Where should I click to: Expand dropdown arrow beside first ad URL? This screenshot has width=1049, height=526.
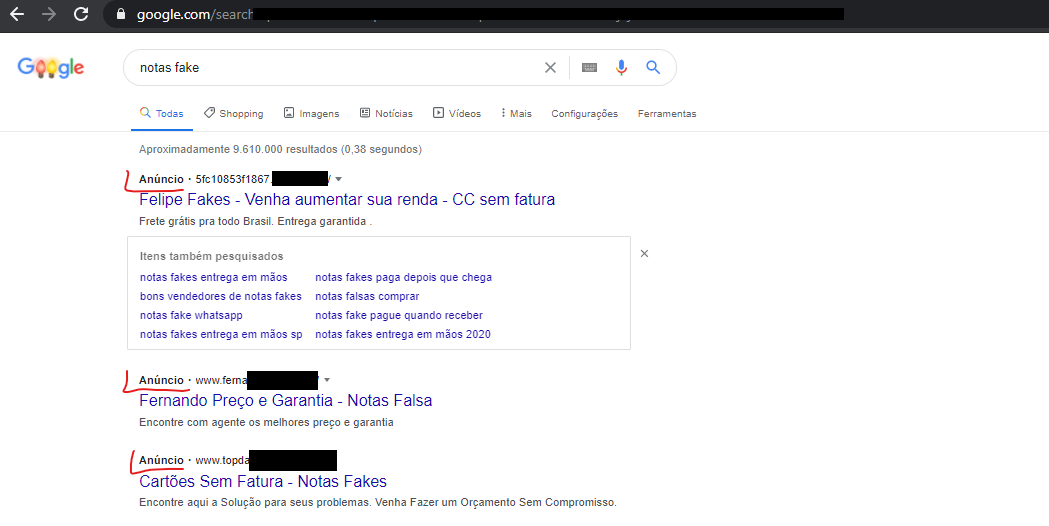[339, 179]
